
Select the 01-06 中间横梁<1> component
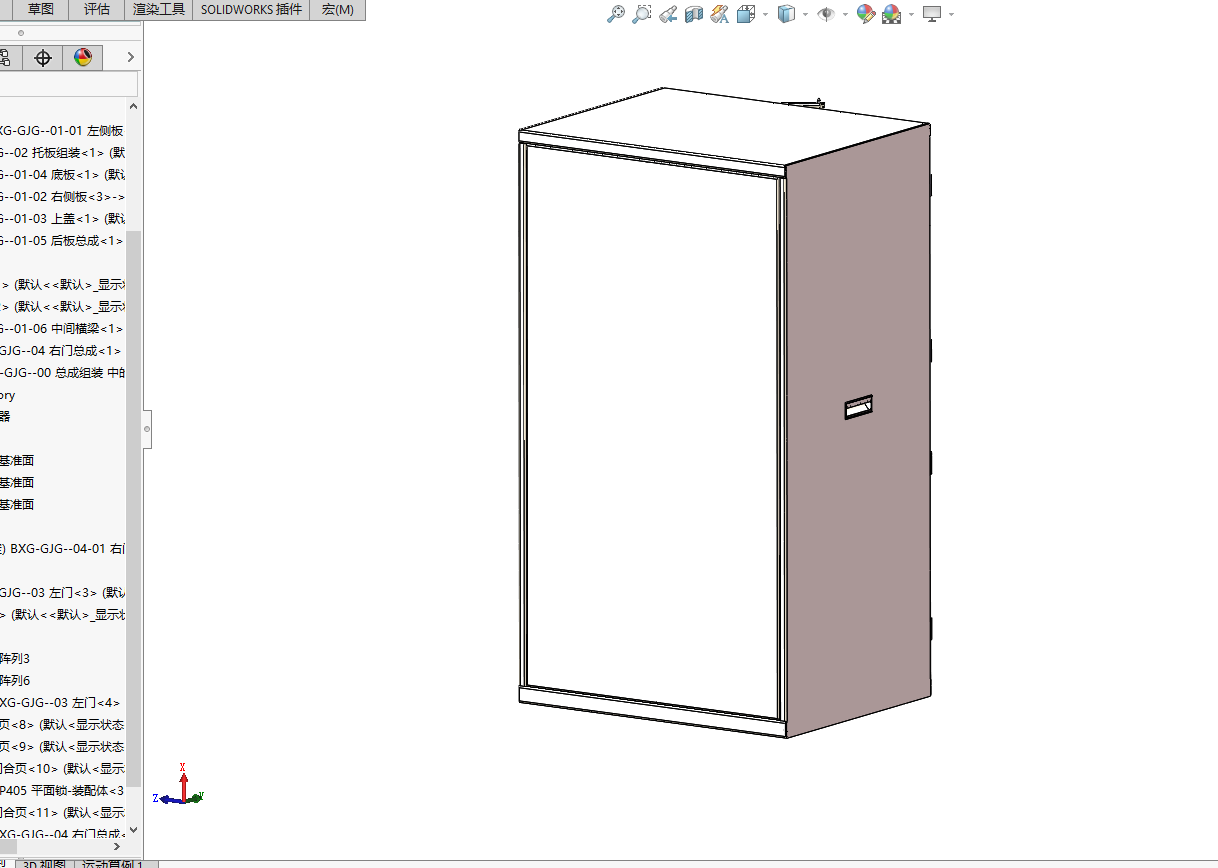pos(63,329)
